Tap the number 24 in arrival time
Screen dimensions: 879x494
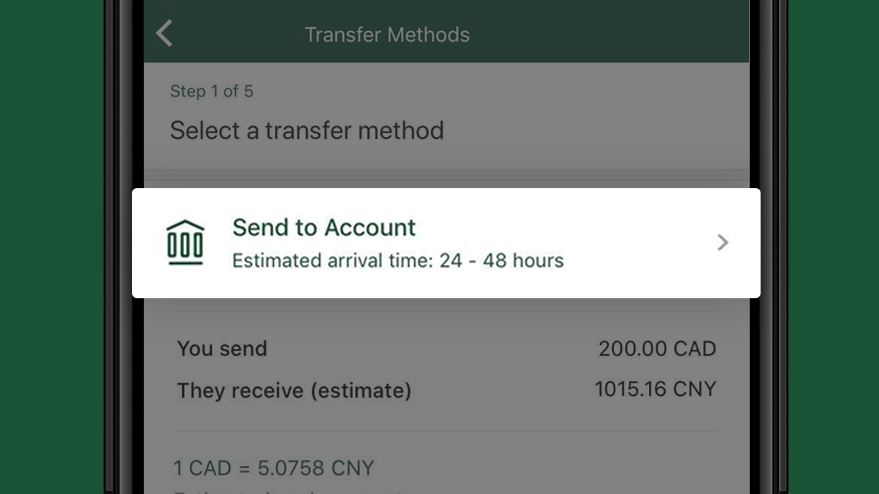(x=450, y=261)
